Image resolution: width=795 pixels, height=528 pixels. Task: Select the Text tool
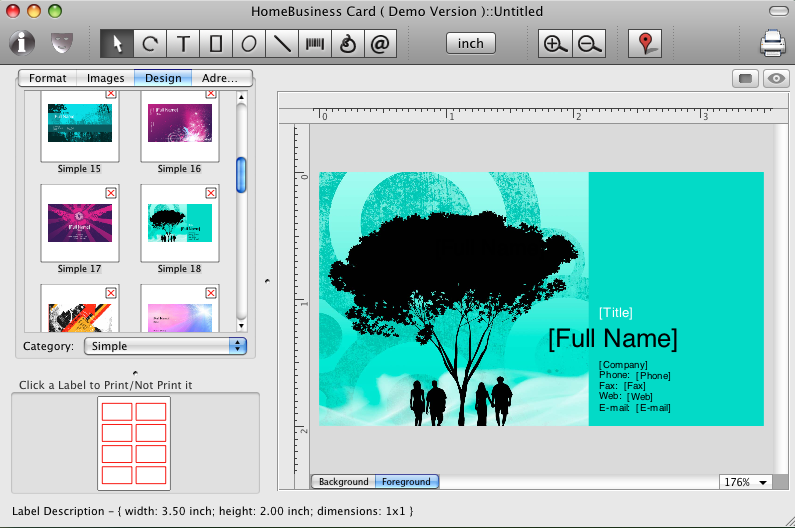[183, 44]
